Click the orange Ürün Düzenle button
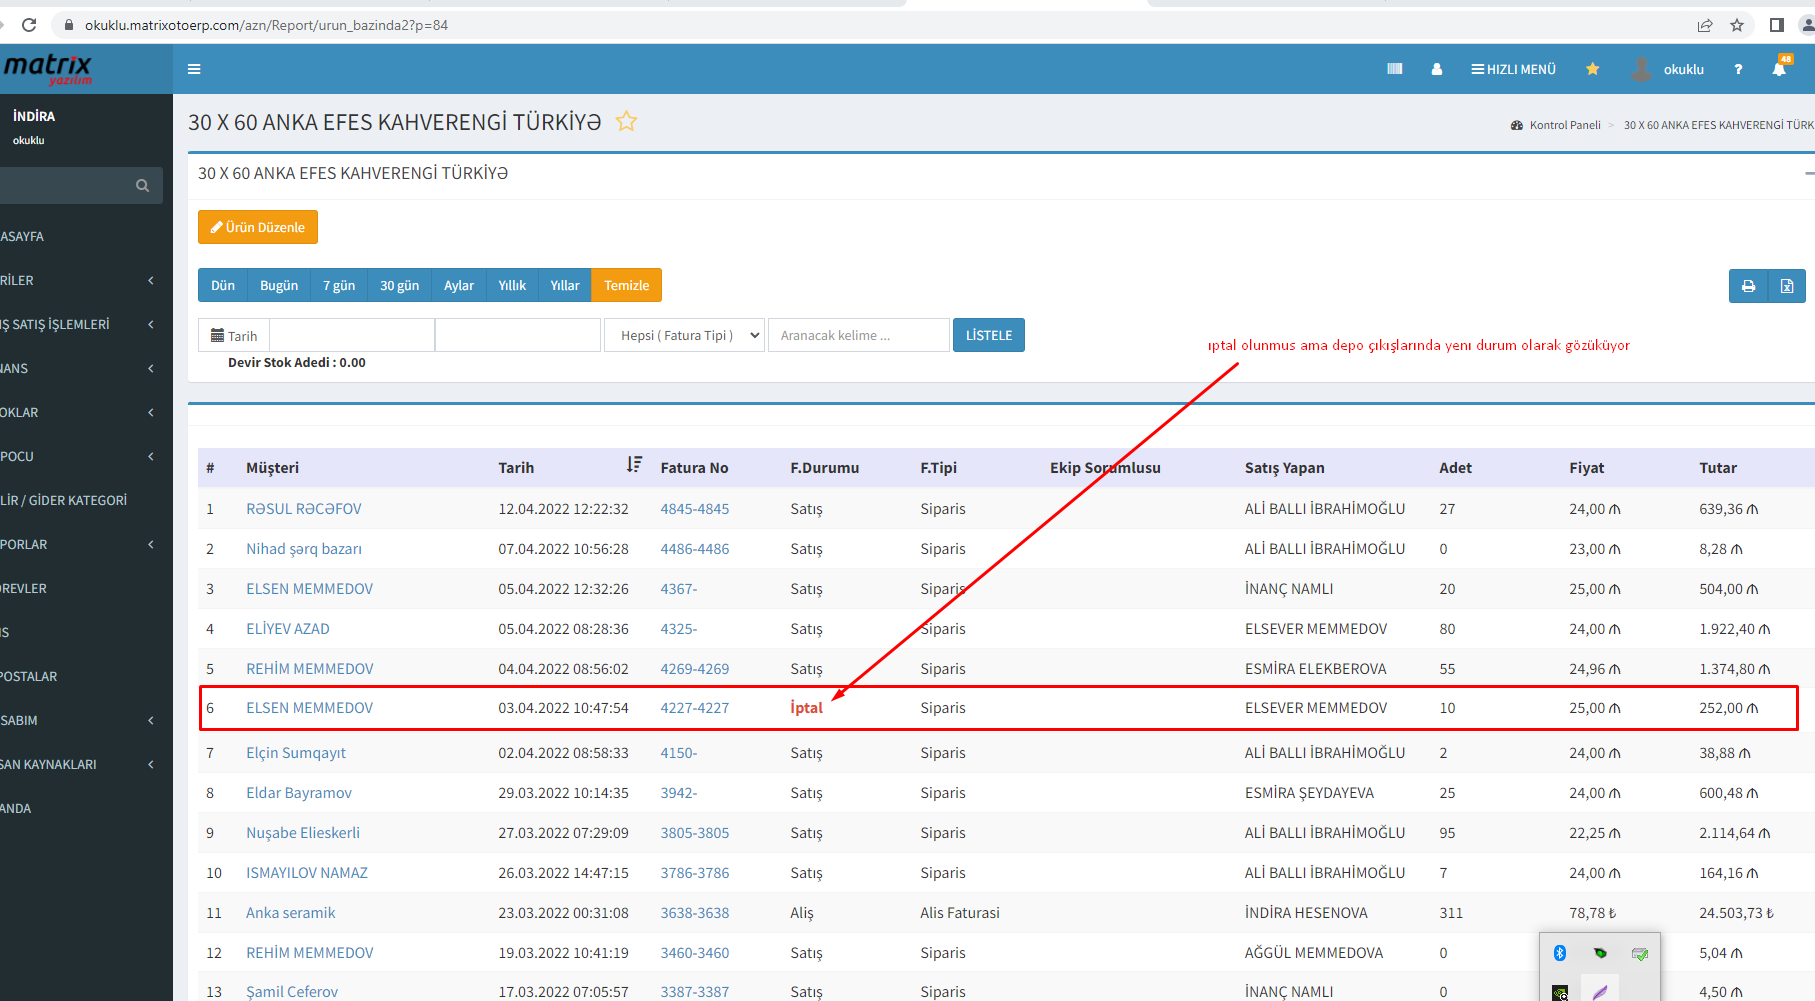Screen dimensions: 1815x1001 (x=258, y=227)
